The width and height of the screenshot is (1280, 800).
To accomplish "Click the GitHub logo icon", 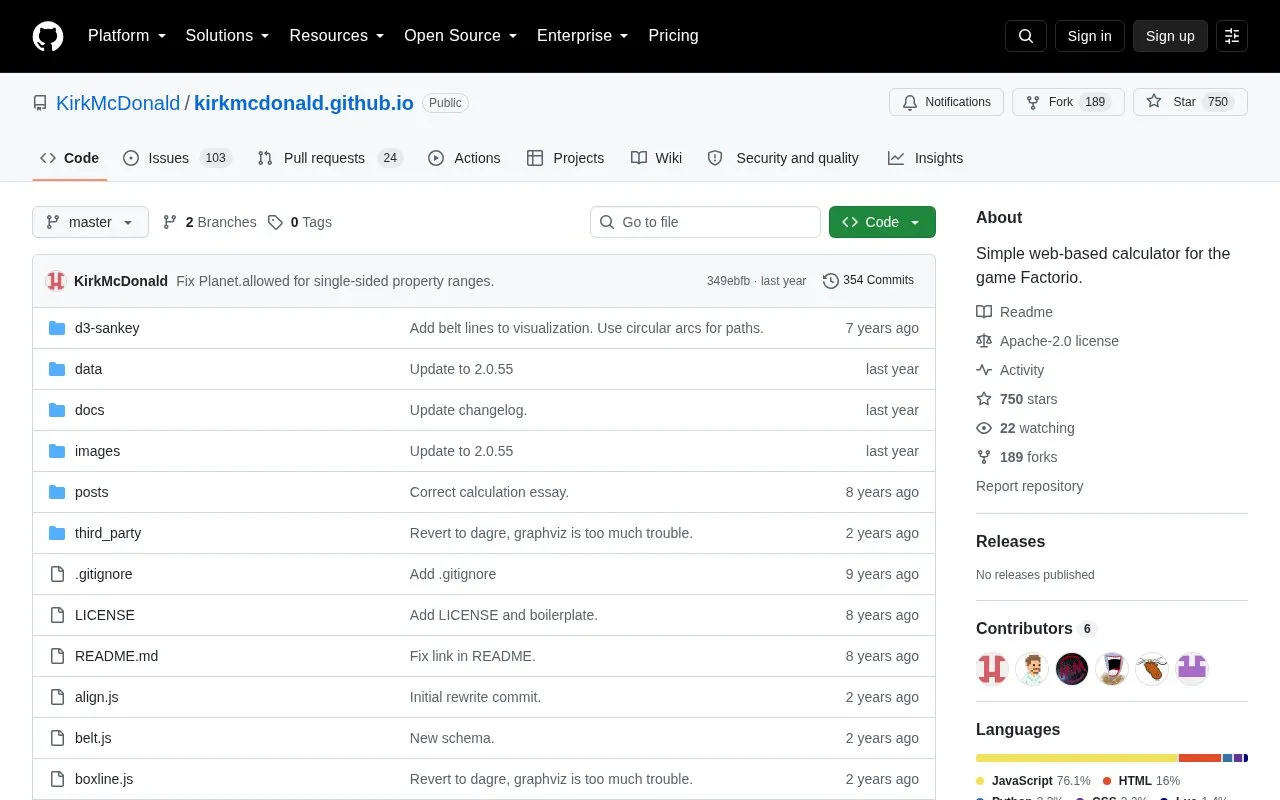I will click(x=48, y=36).
